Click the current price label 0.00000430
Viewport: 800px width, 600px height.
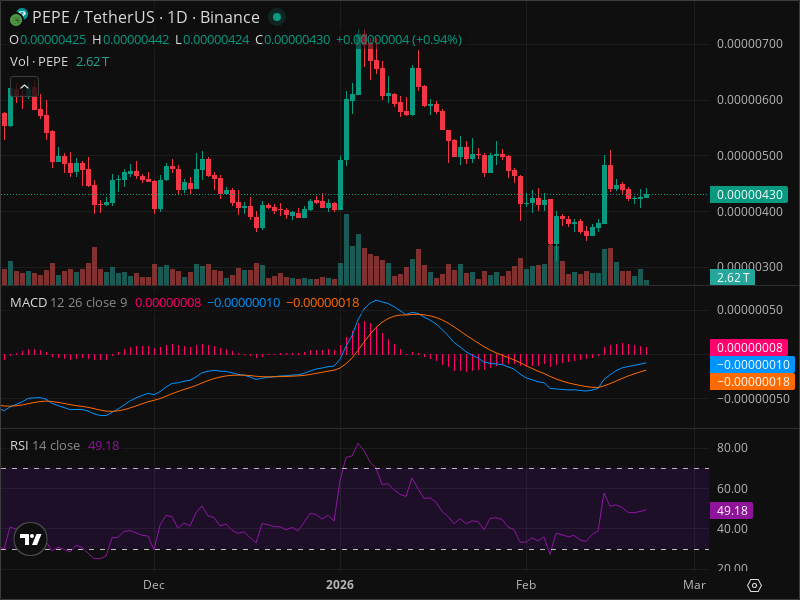749,195
